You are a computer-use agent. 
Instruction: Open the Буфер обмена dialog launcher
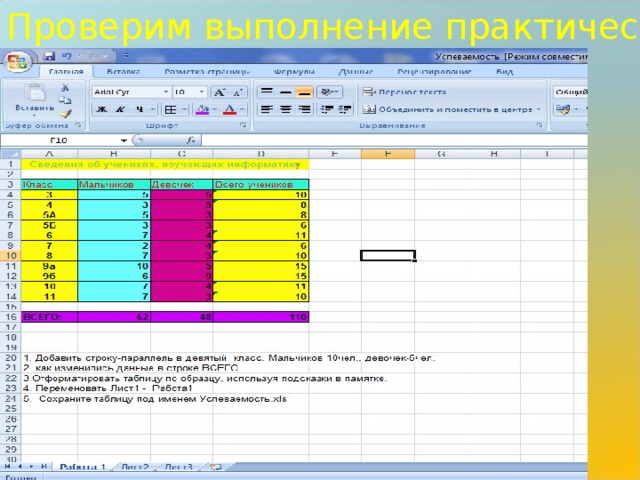[78, 125]
